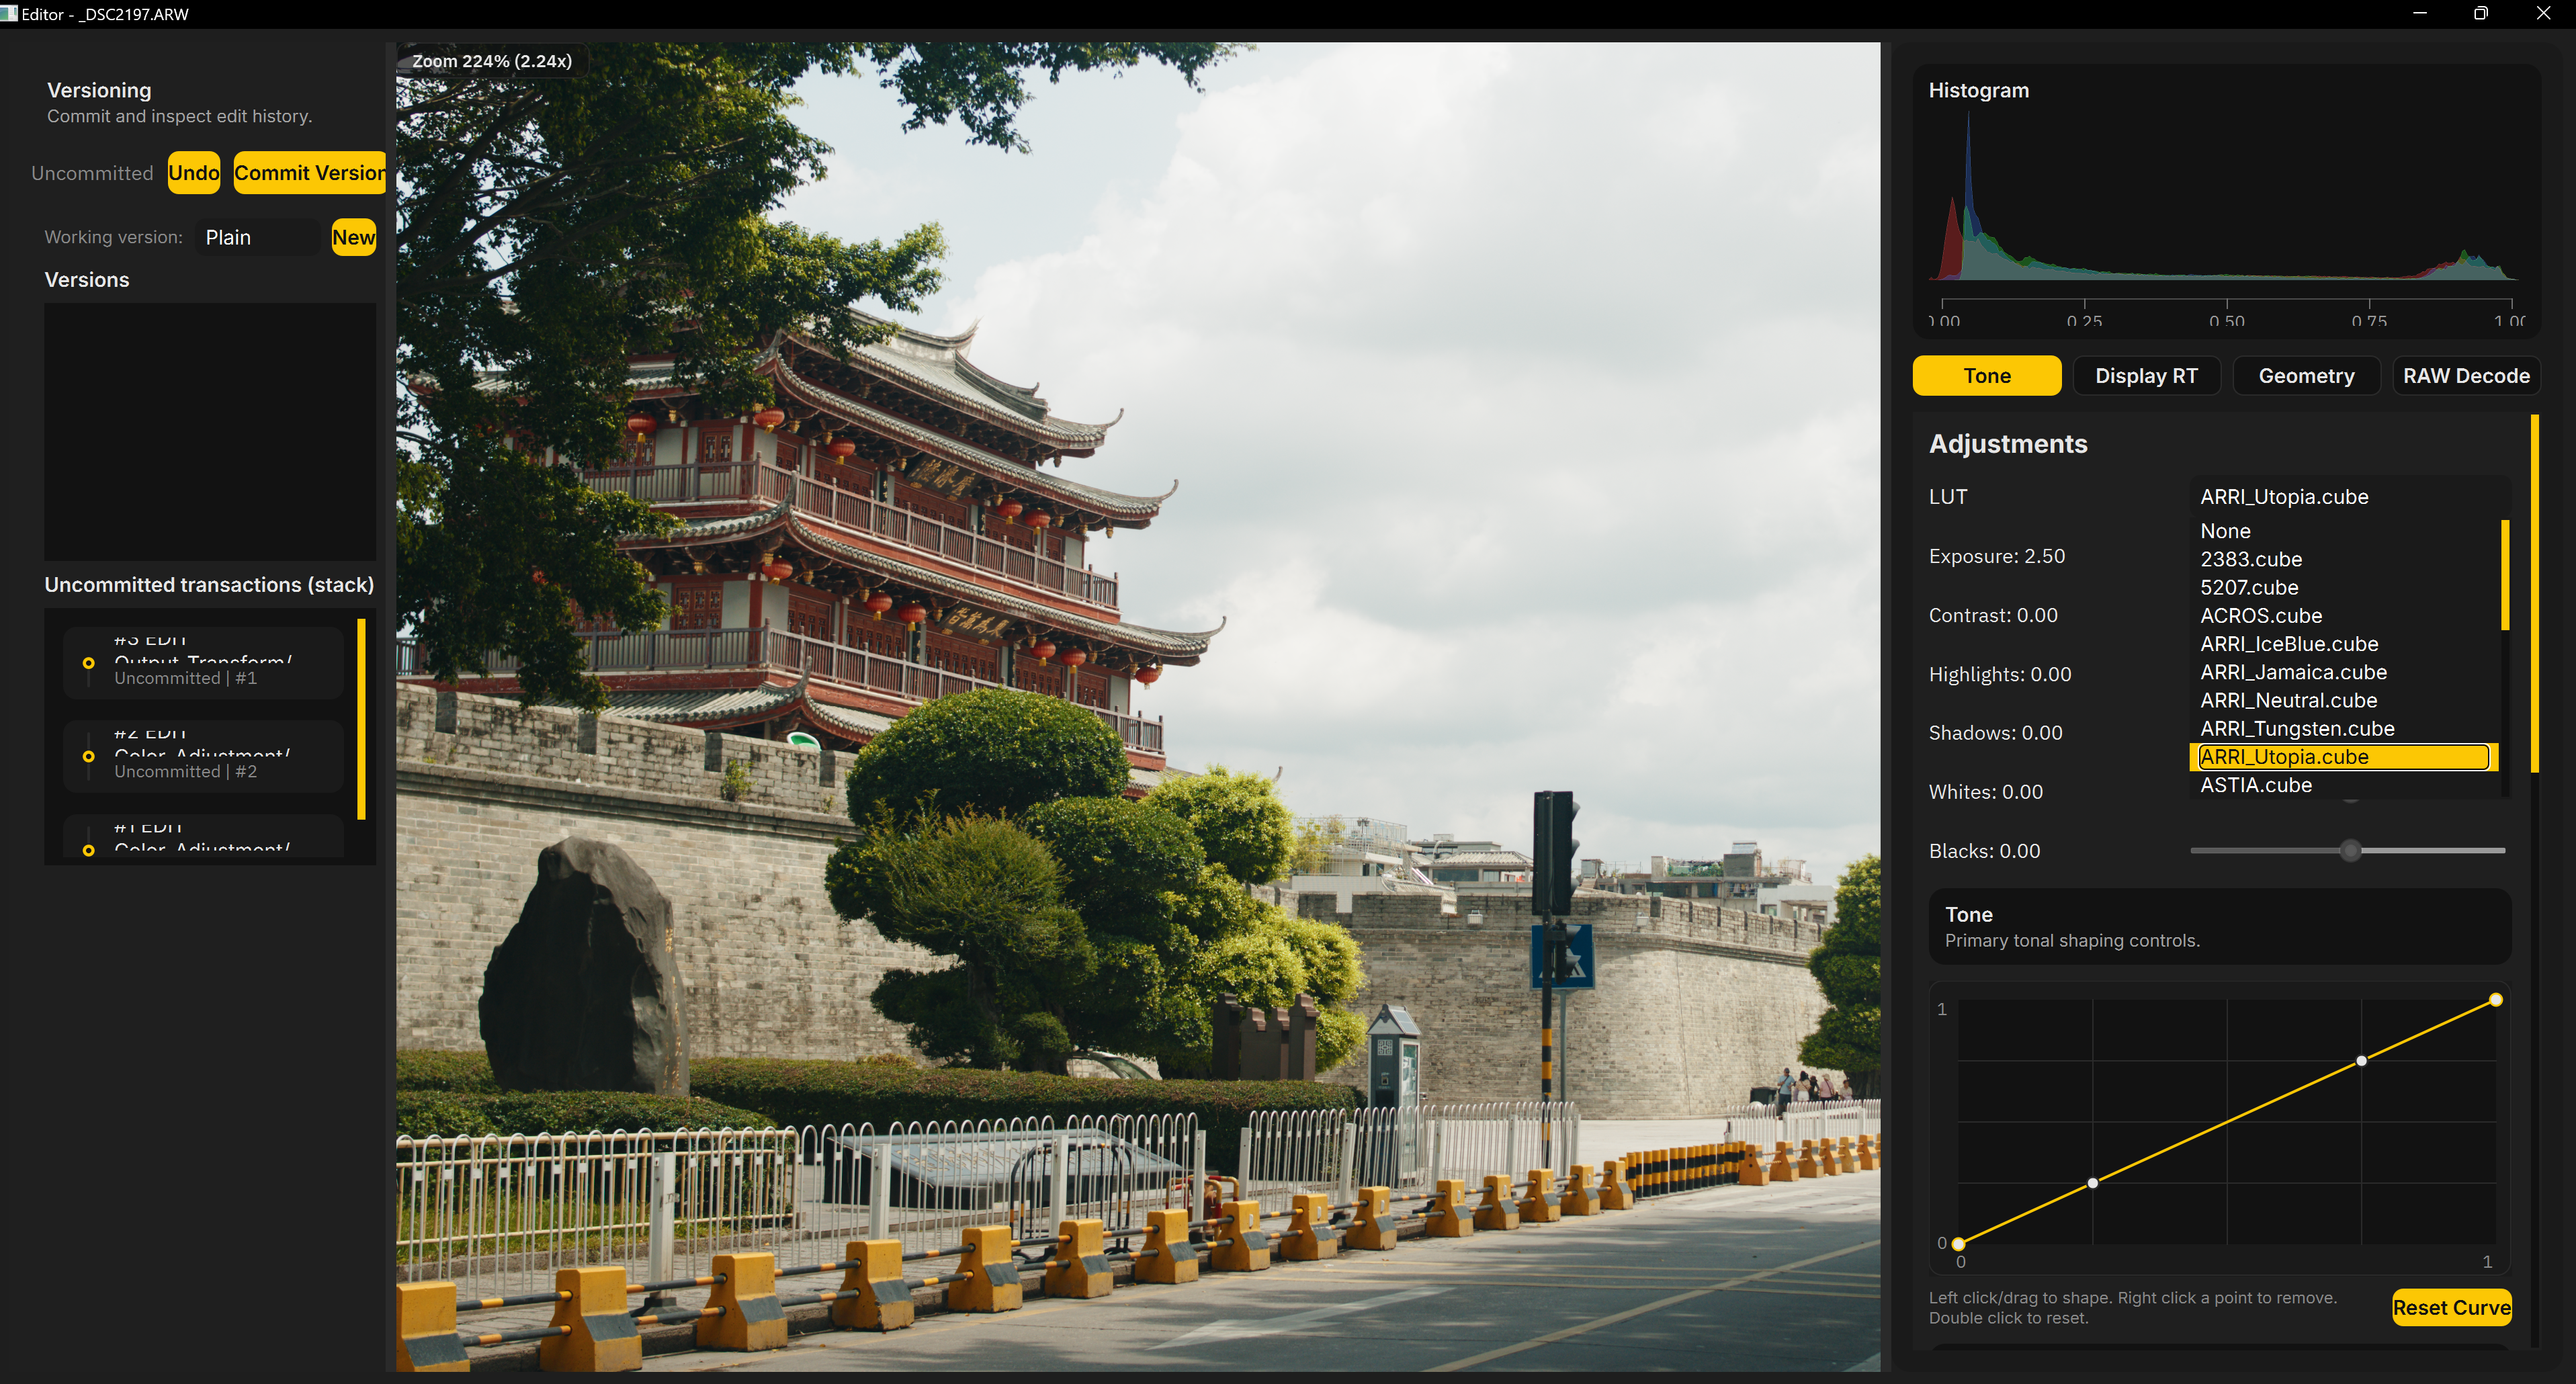This screenshot has width=2576, height=1384.
Task: Click the Blacks slider handle
Action: tap(2350, 851)
